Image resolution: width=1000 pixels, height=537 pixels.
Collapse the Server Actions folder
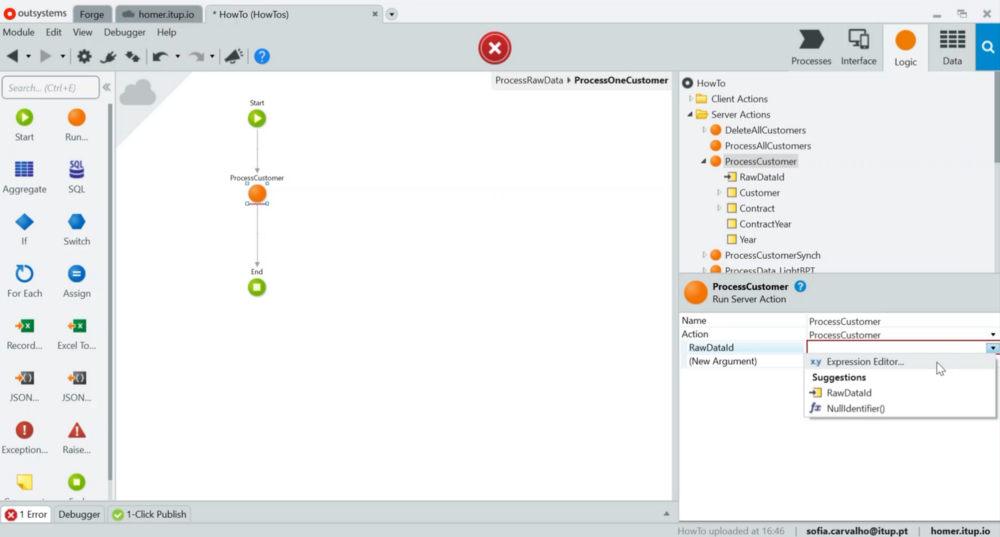[690, 115]
